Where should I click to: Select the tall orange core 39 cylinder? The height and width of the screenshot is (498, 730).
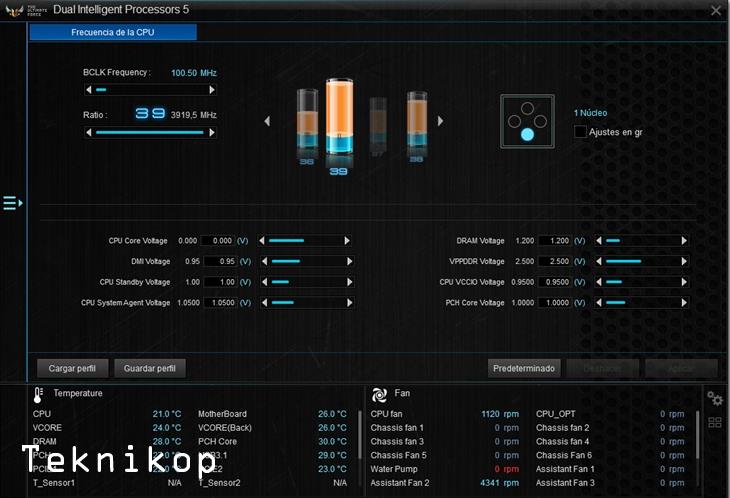coord(336,120)
